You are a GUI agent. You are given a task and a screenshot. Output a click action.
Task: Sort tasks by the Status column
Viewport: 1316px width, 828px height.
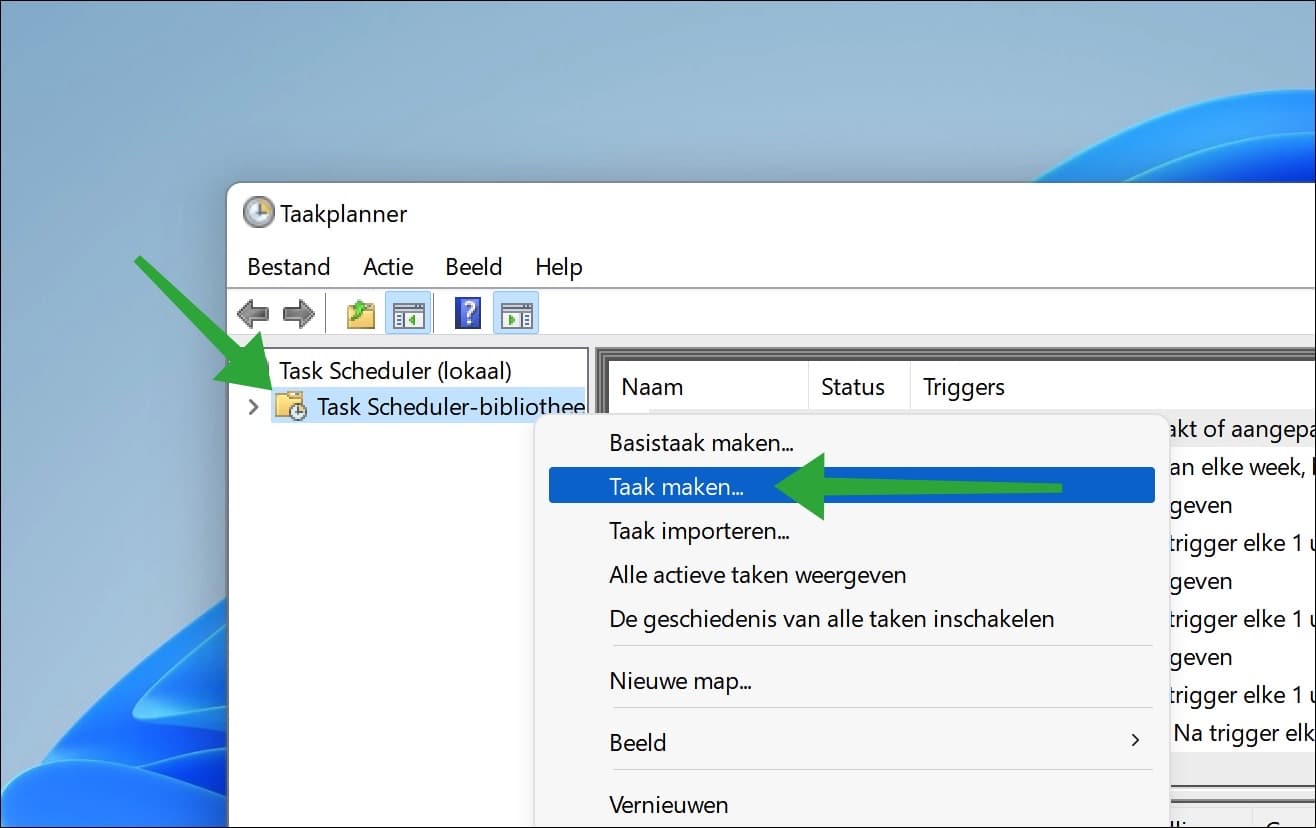point(853,386)
